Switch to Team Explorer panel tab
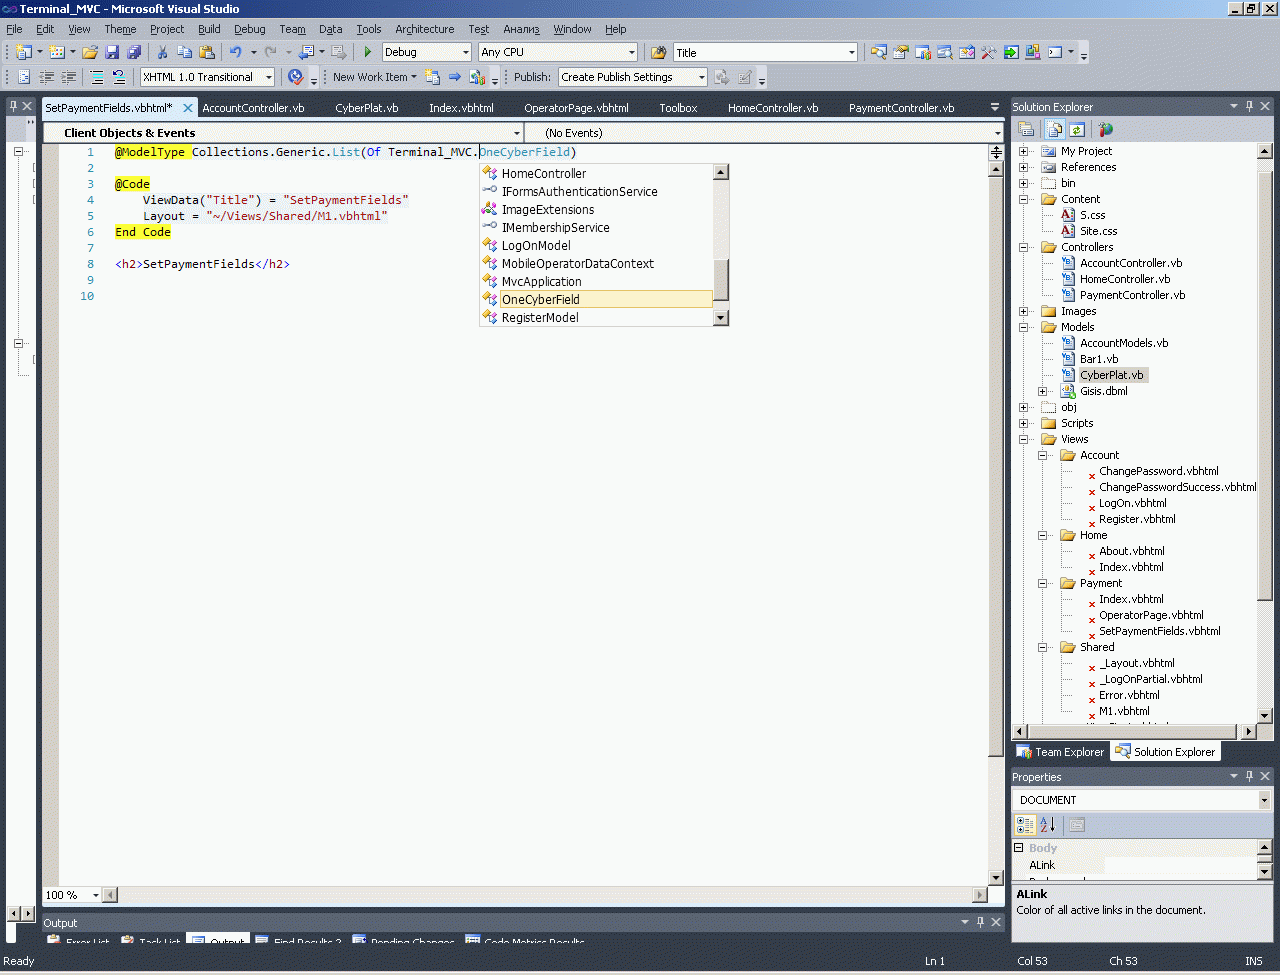Viewport: 1280px width, 975px height. pyautogui.click(x=1061, y=752)
